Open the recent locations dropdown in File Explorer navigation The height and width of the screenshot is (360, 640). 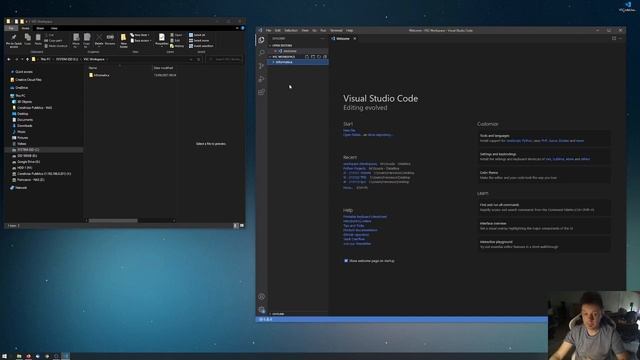click(22, 59)
